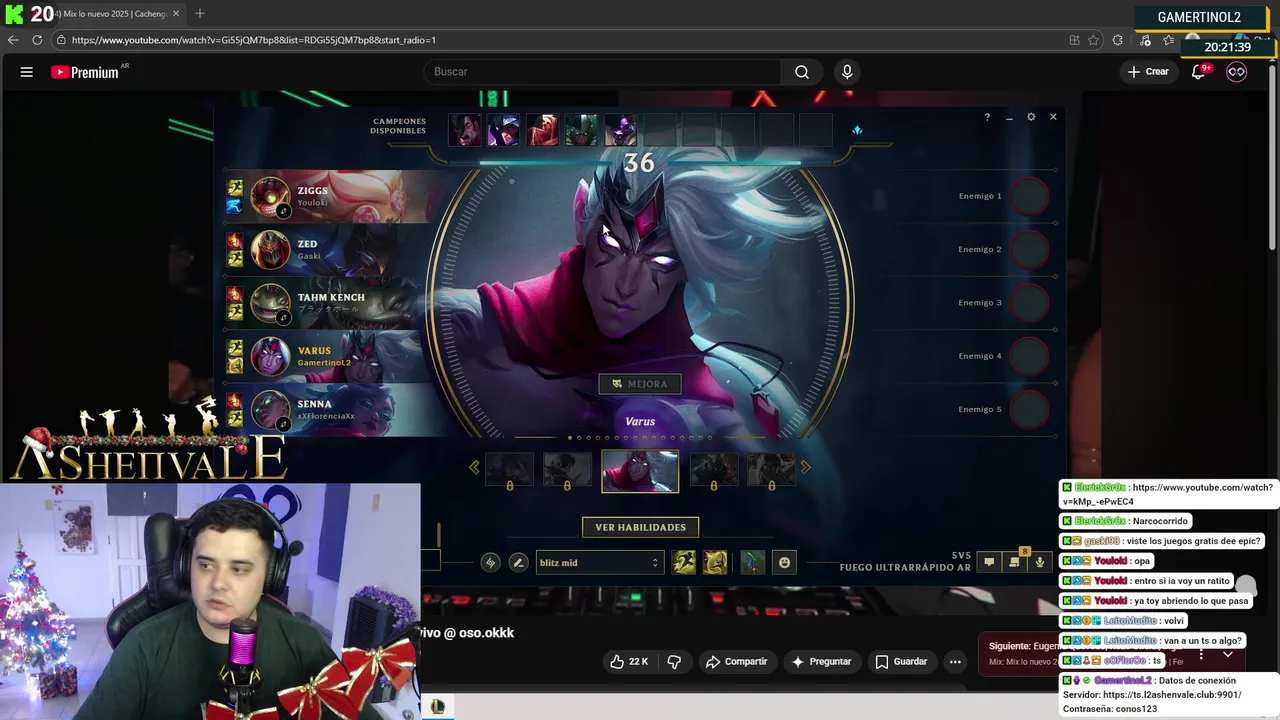Click the blue reroll icon beside bench
Screen dimensions: 1280x720
tap(857, 130)
